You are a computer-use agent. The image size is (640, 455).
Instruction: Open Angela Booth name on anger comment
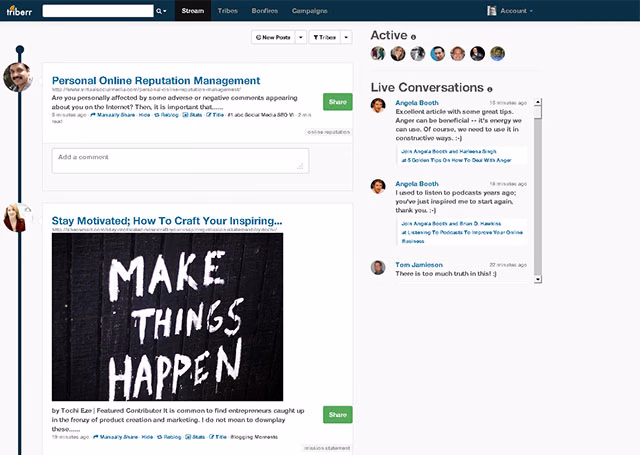[417, 103]
